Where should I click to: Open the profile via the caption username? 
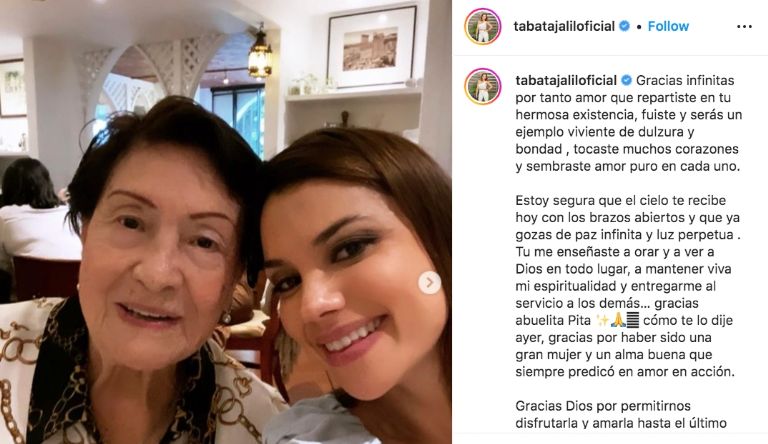(566, 80)
